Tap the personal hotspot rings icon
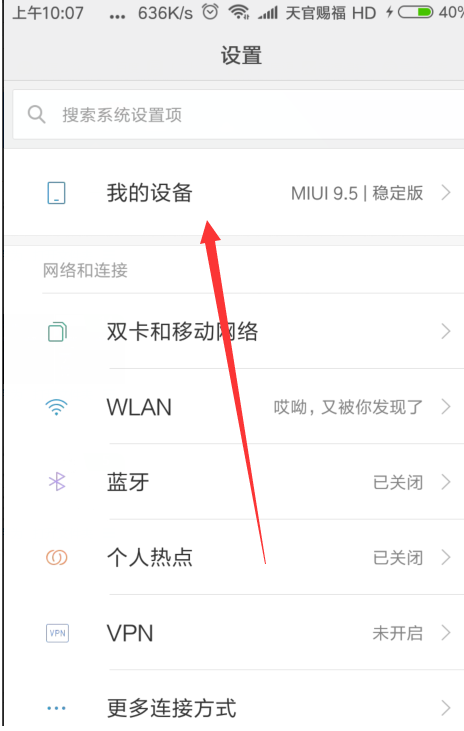This screenshot has height=731, width=464. (56, 558)
